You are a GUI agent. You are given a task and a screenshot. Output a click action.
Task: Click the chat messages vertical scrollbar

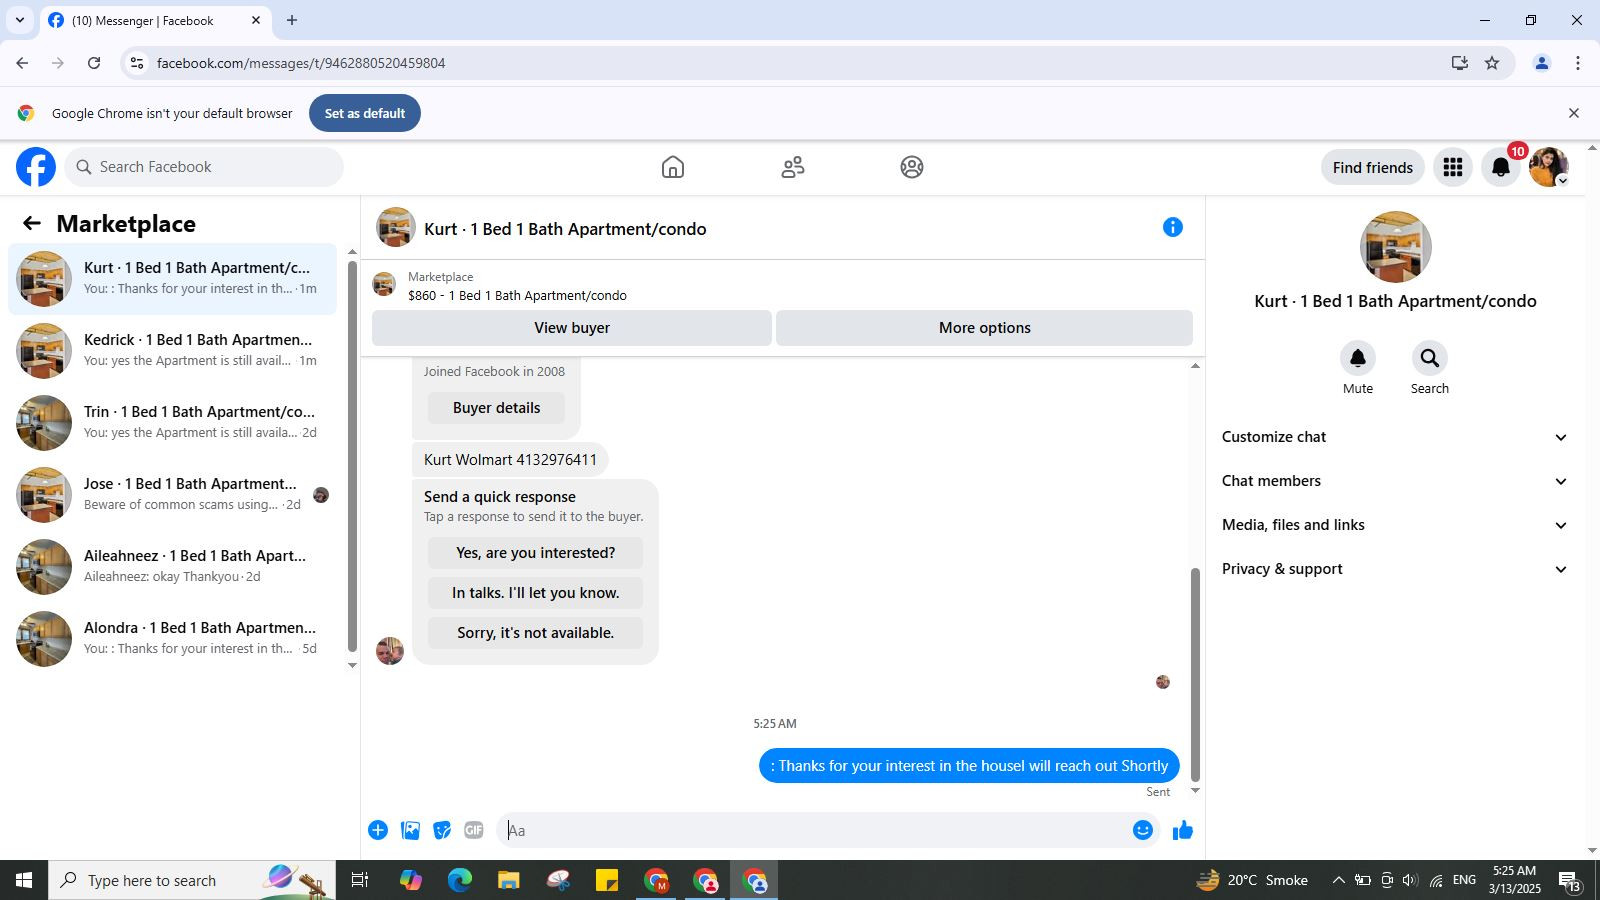[x=1195, y=675]
